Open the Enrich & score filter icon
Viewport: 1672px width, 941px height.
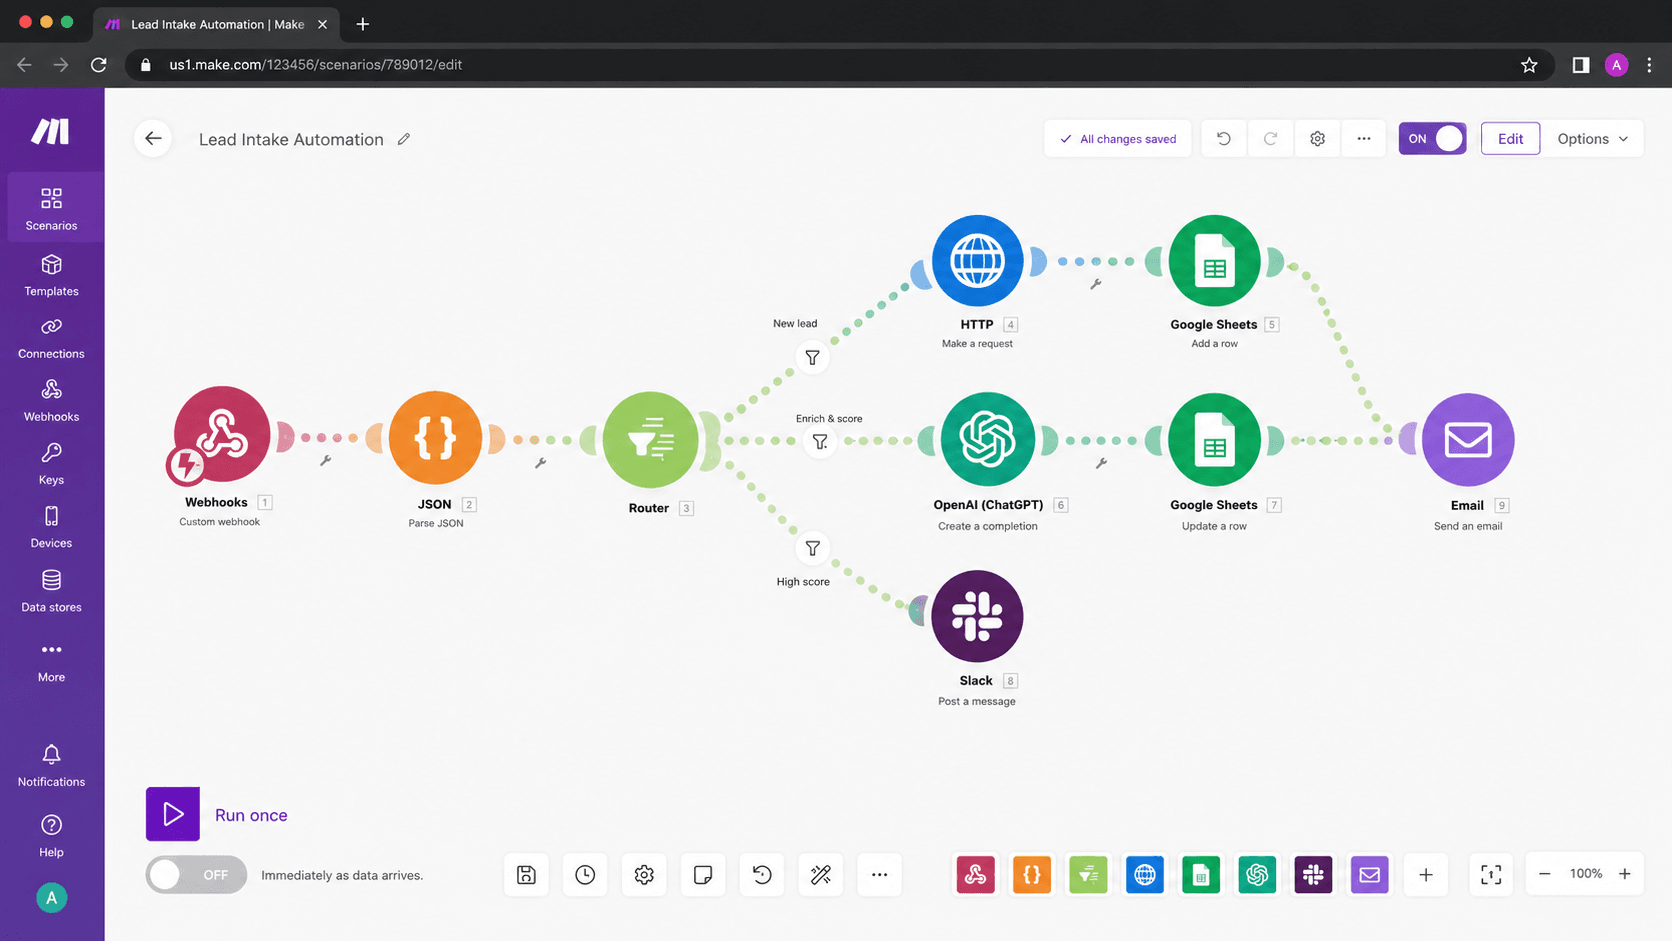coord(820,441)
